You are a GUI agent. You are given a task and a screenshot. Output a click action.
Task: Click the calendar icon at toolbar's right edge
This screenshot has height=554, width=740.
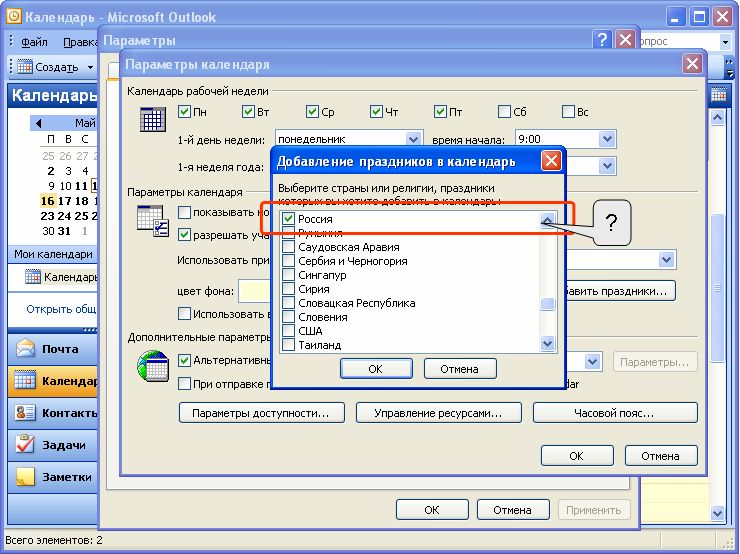click(x=718, y=95)
